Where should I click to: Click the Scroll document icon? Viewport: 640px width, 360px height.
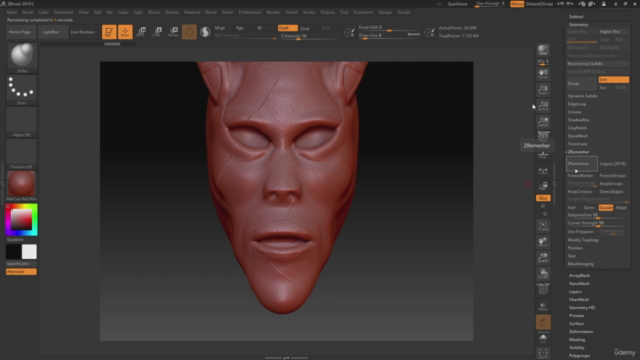pos(543,73)
